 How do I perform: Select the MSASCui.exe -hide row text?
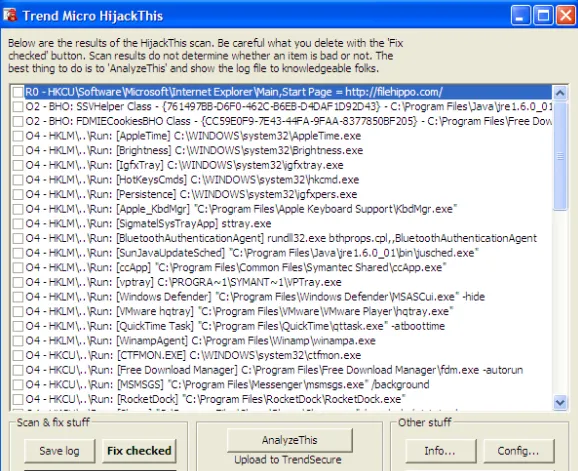point(255,297)
